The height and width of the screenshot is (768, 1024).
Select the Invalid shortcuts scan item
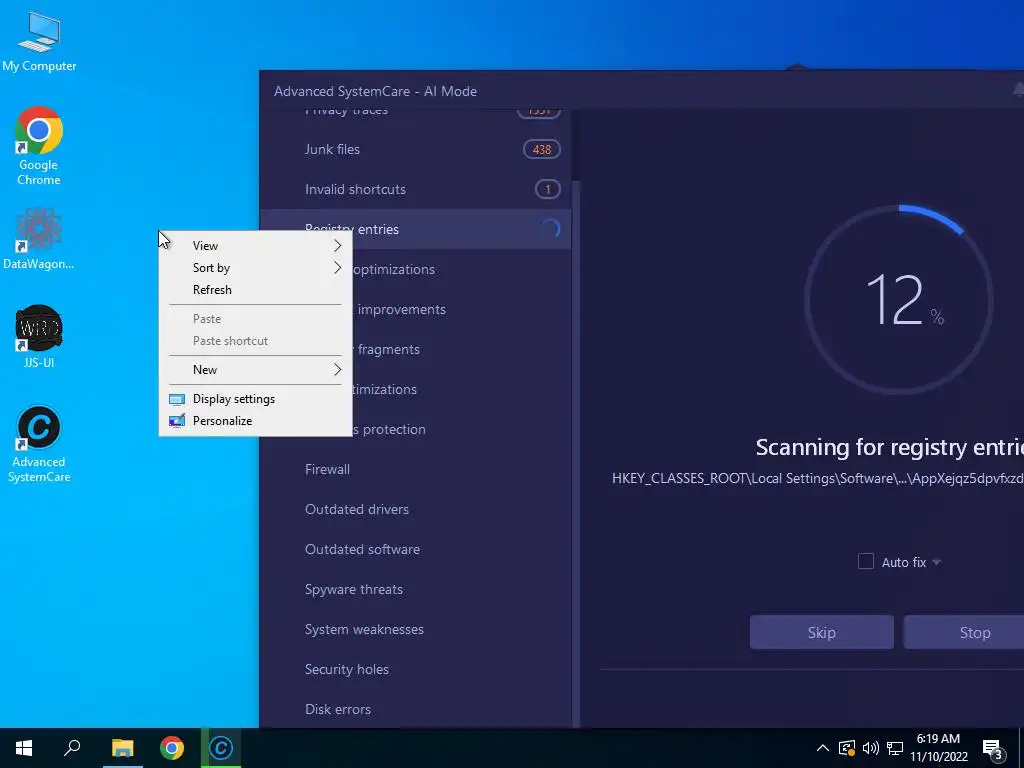coord(415,189)
